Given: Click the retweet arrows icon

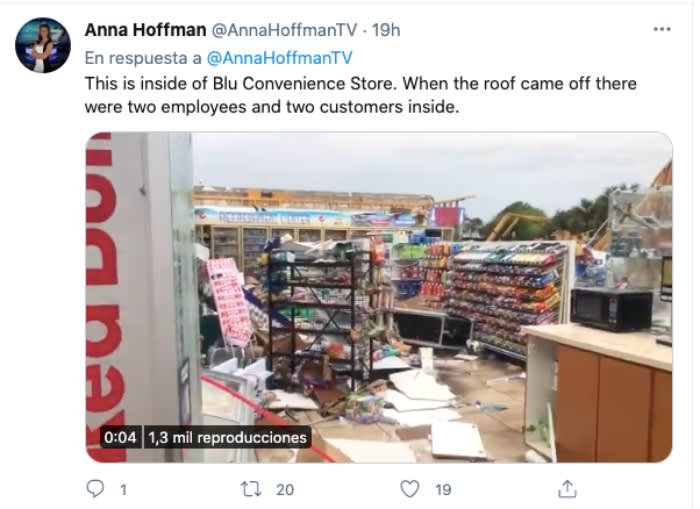Looking at the screenshot, I should click(251, 489).
